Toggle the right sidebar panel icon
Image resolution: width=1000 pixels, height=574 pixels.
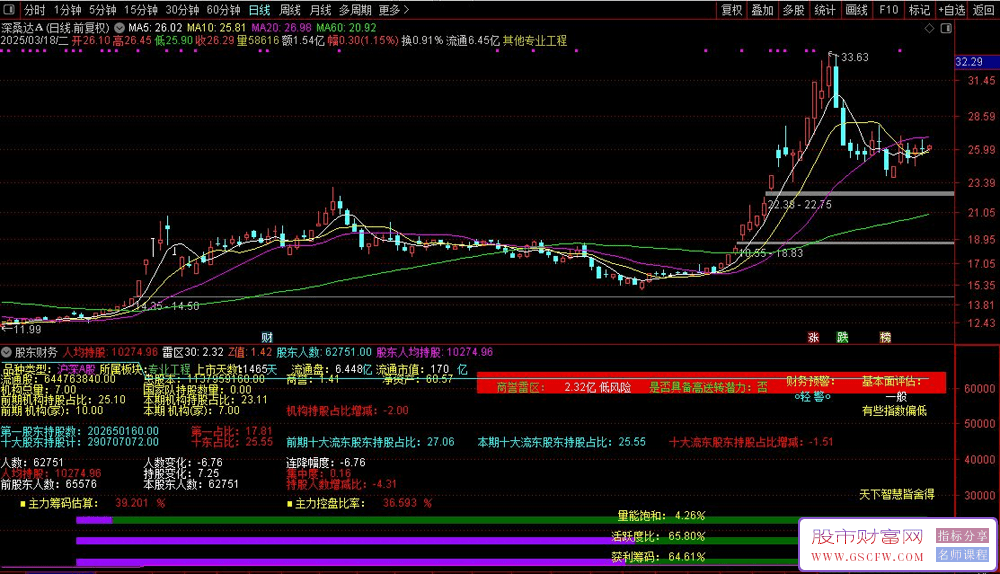pos(946,28)
